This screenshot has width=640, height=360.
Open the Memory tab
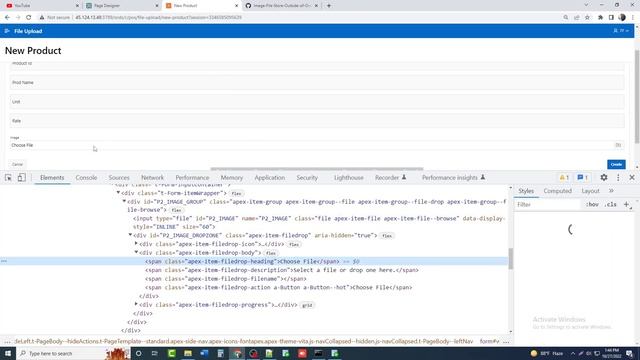click(x=231, y=178)
